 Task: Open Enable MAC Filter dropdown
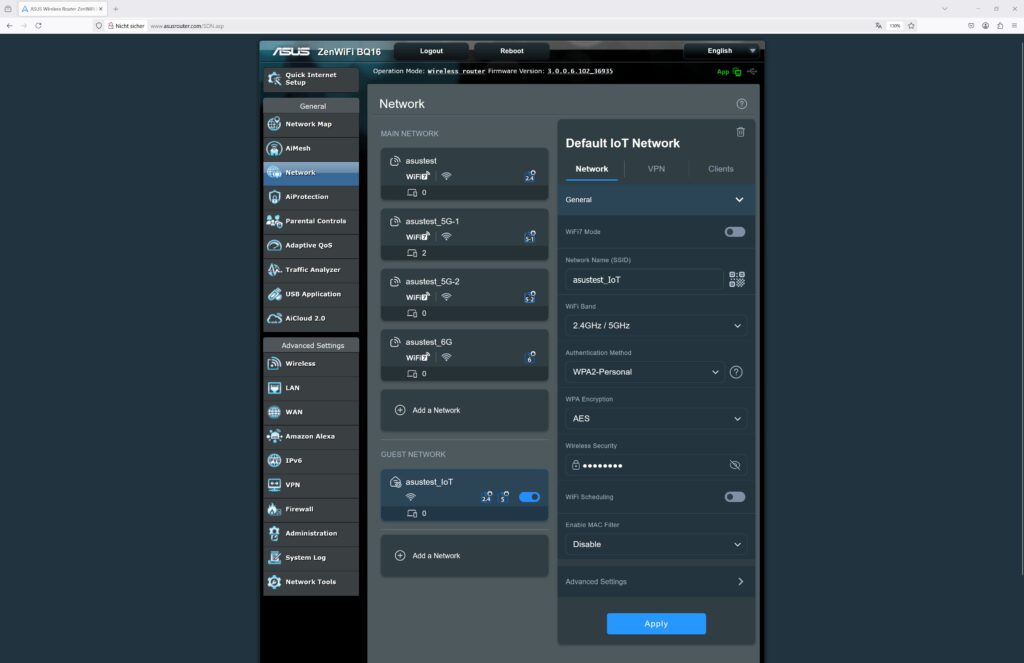tap(656, 544)
